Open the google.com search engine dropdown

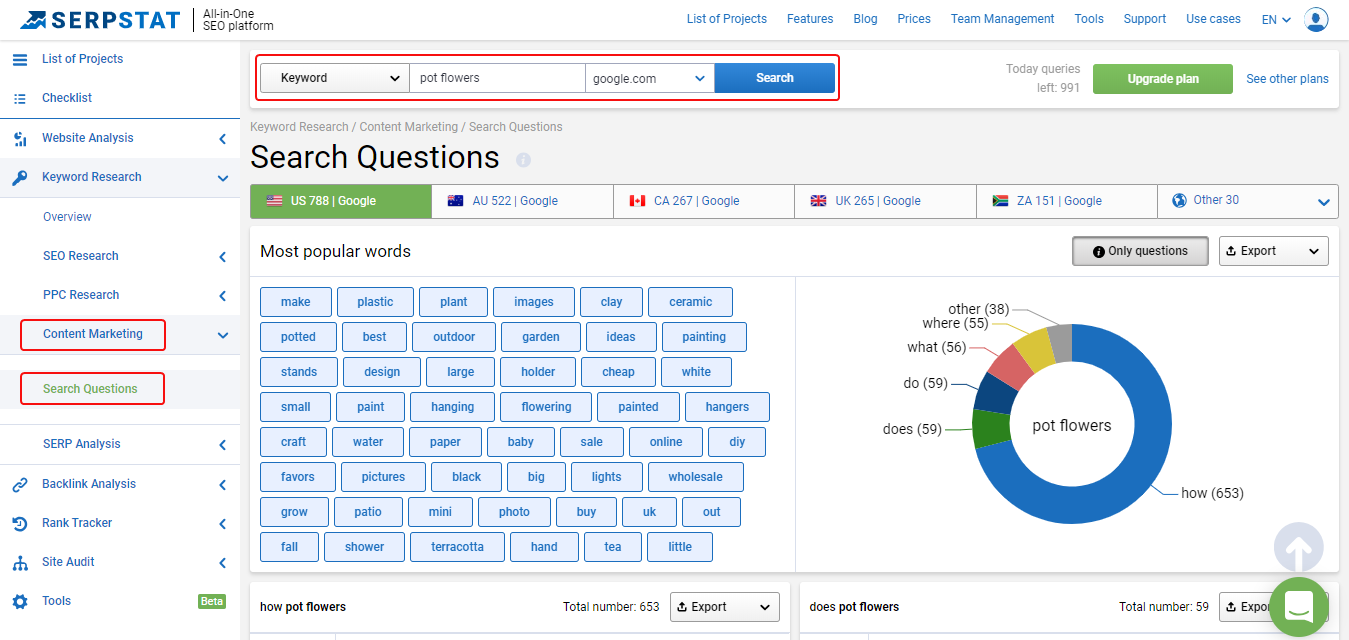coord(649,77)
